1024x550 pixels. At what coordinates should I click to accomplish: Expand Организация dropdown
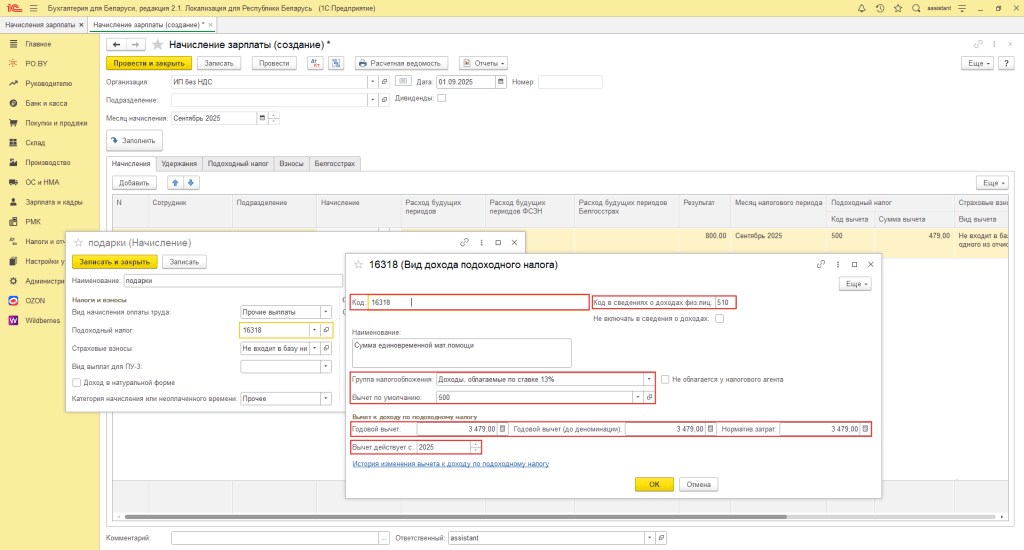[372, 82]
